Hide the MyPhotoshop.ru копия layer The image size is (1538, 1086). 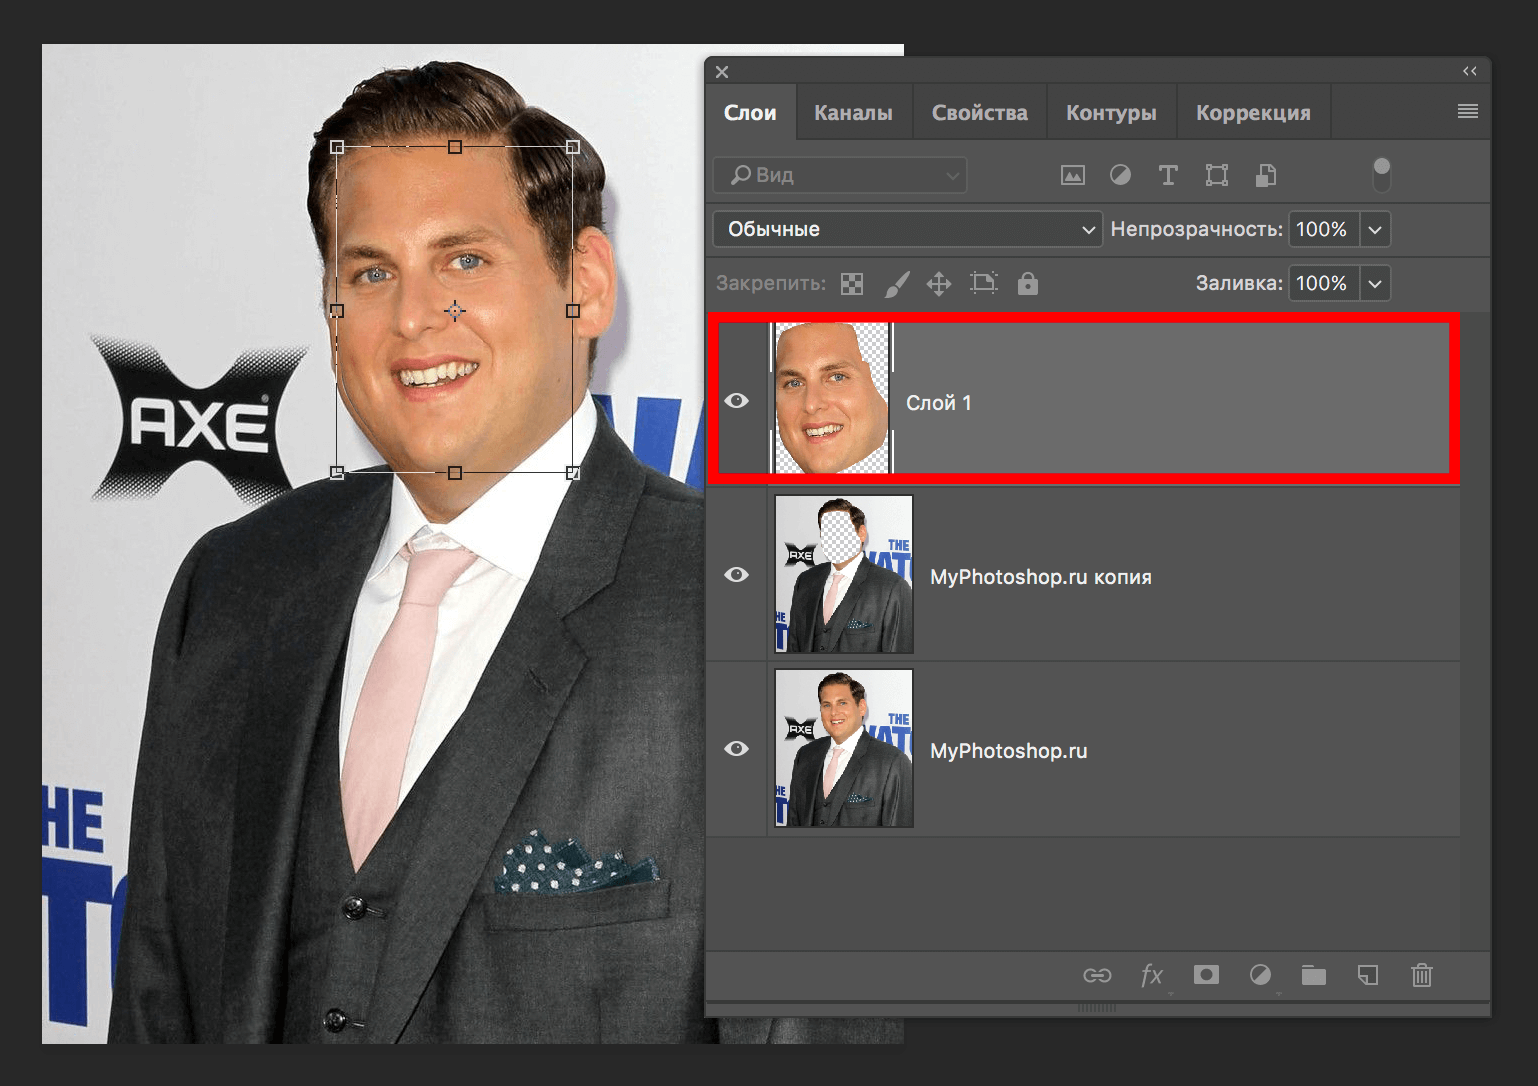click(x=737, y=575)
